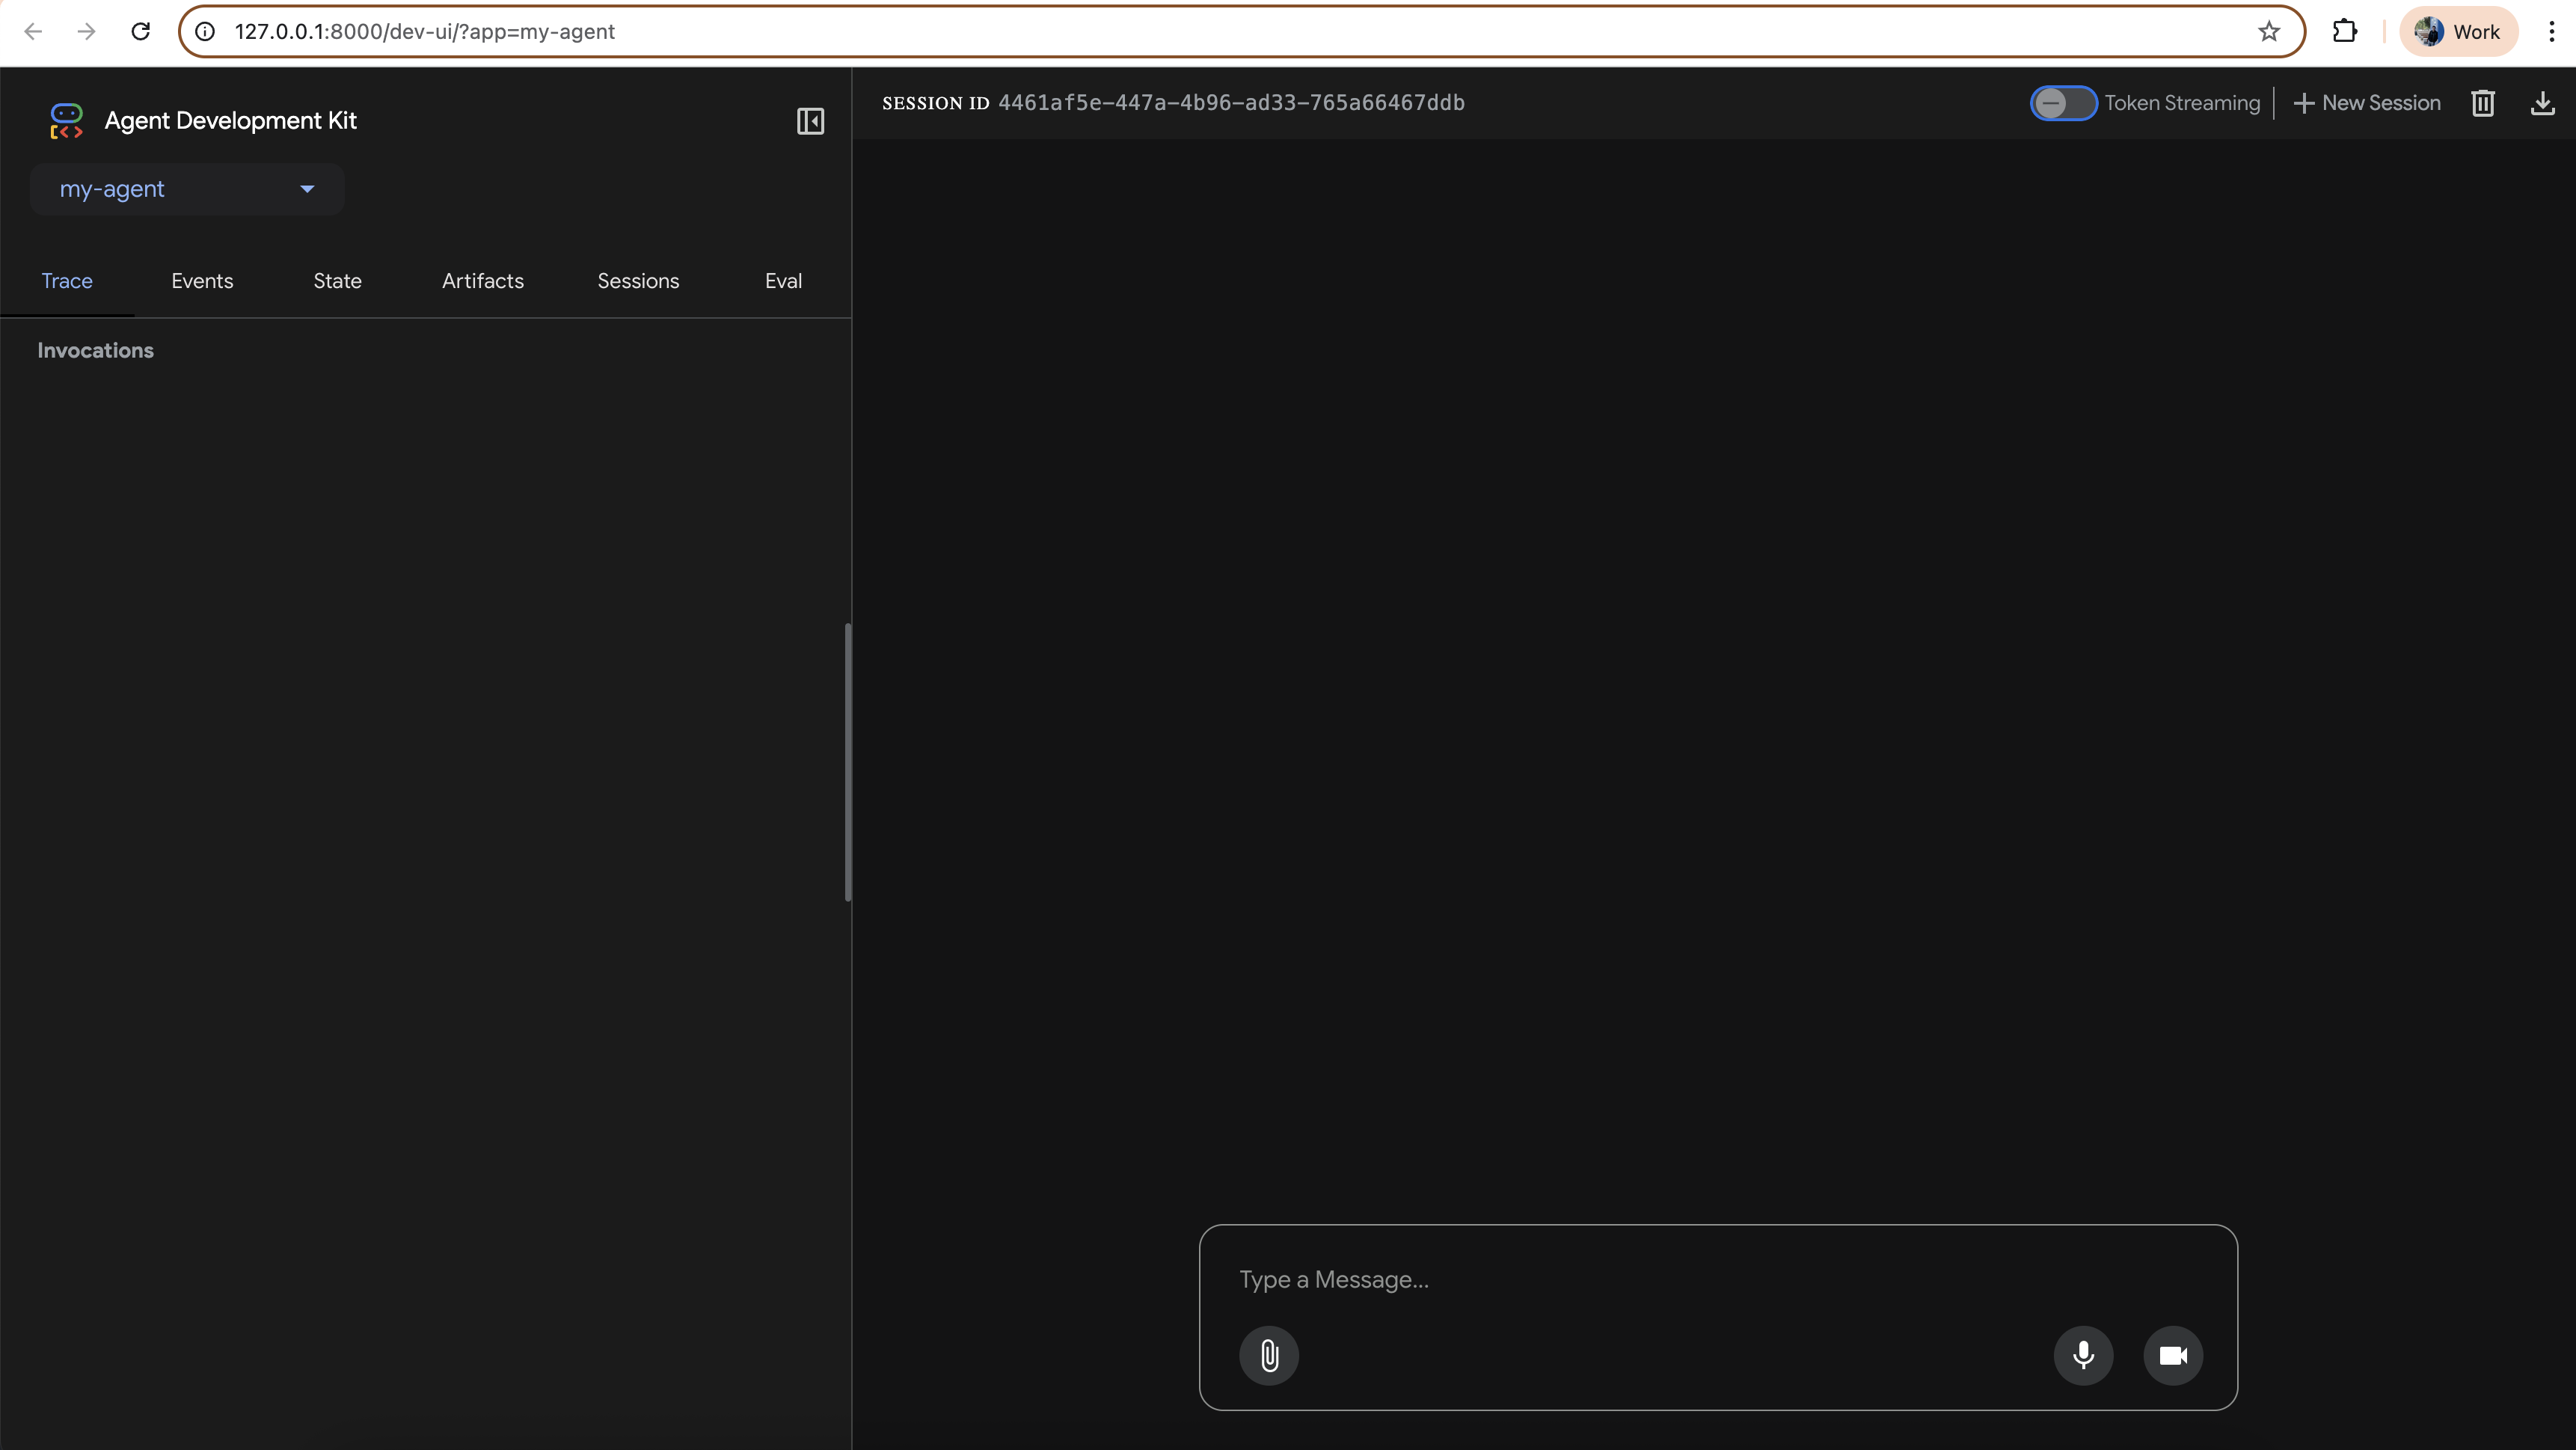Image resolution: width=2576 pixels, height=1450 pixels.
Task: Open the browser extensions menu
Action: 2345,31
